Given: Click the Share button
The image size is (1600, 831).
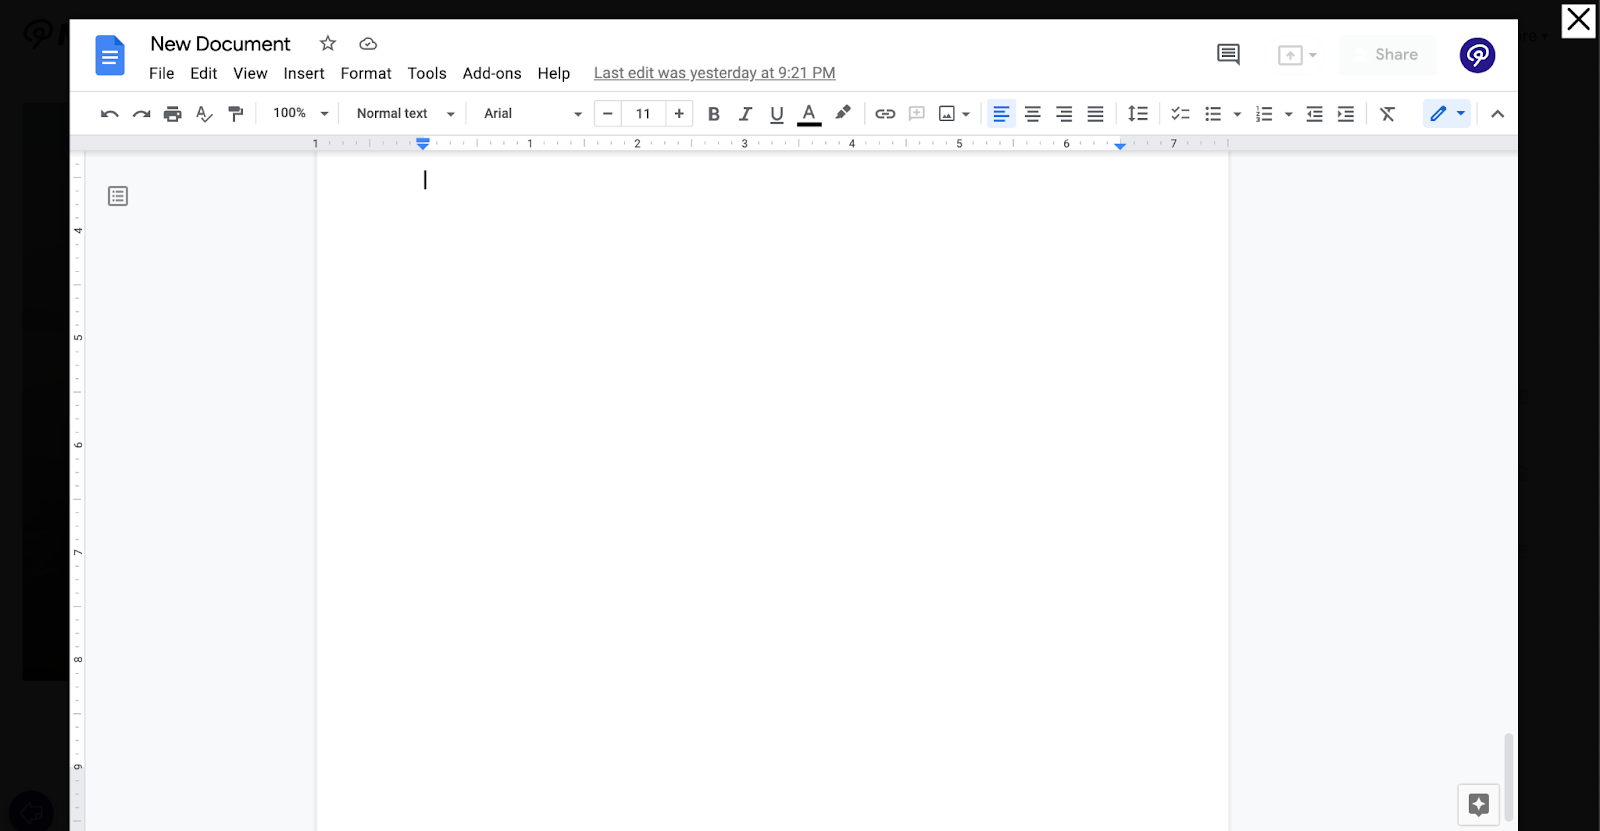Looking at the screenshot, I should tap(1387, 55).
